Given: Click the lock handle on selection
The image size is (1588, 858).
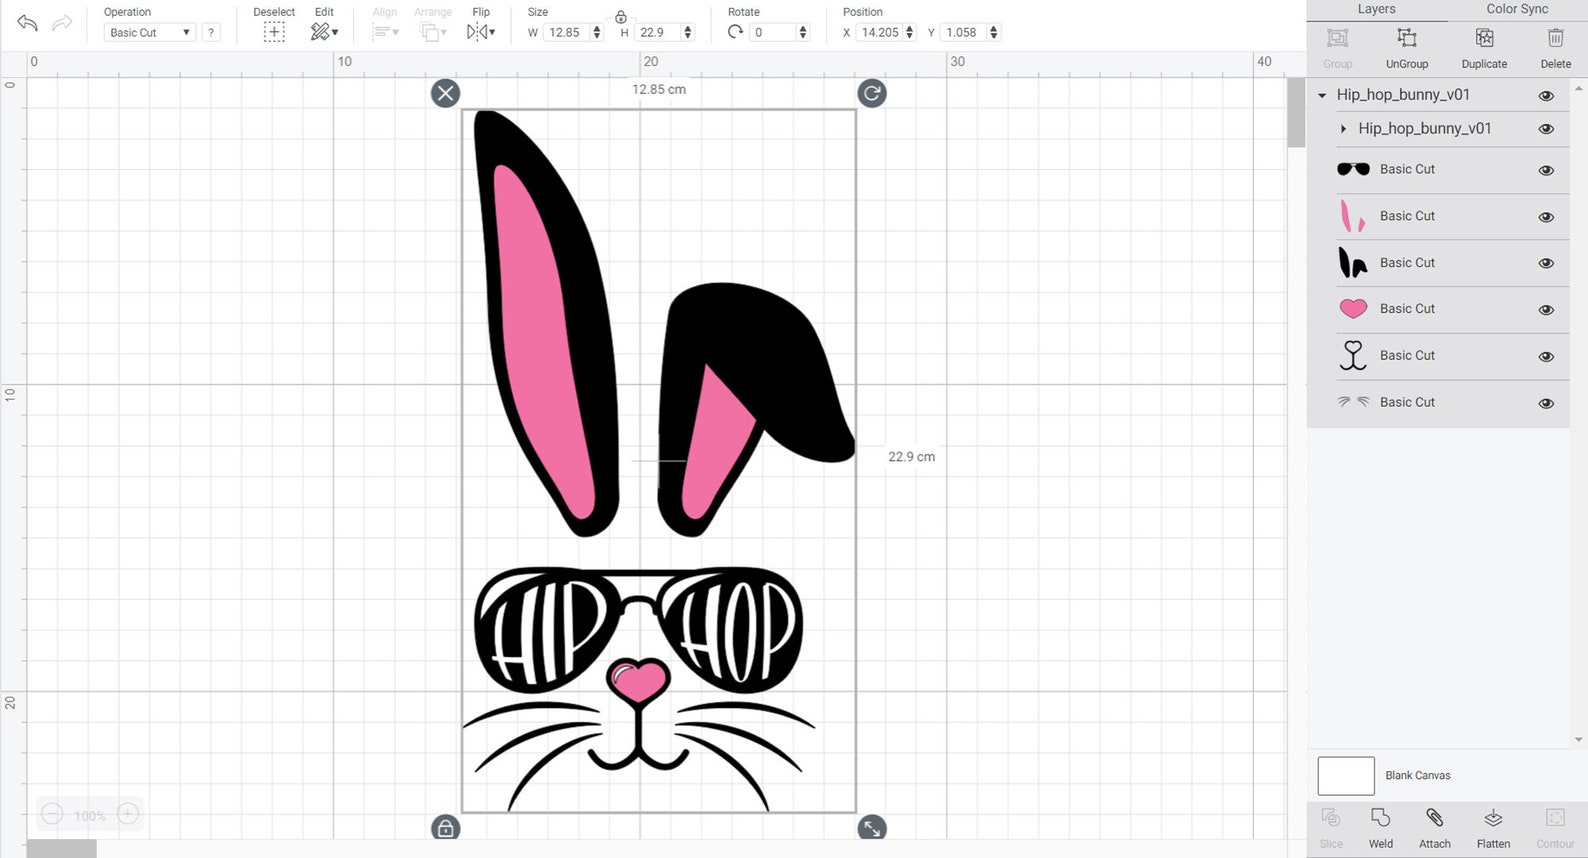Looking at the screenshot, I should point(445,828).
